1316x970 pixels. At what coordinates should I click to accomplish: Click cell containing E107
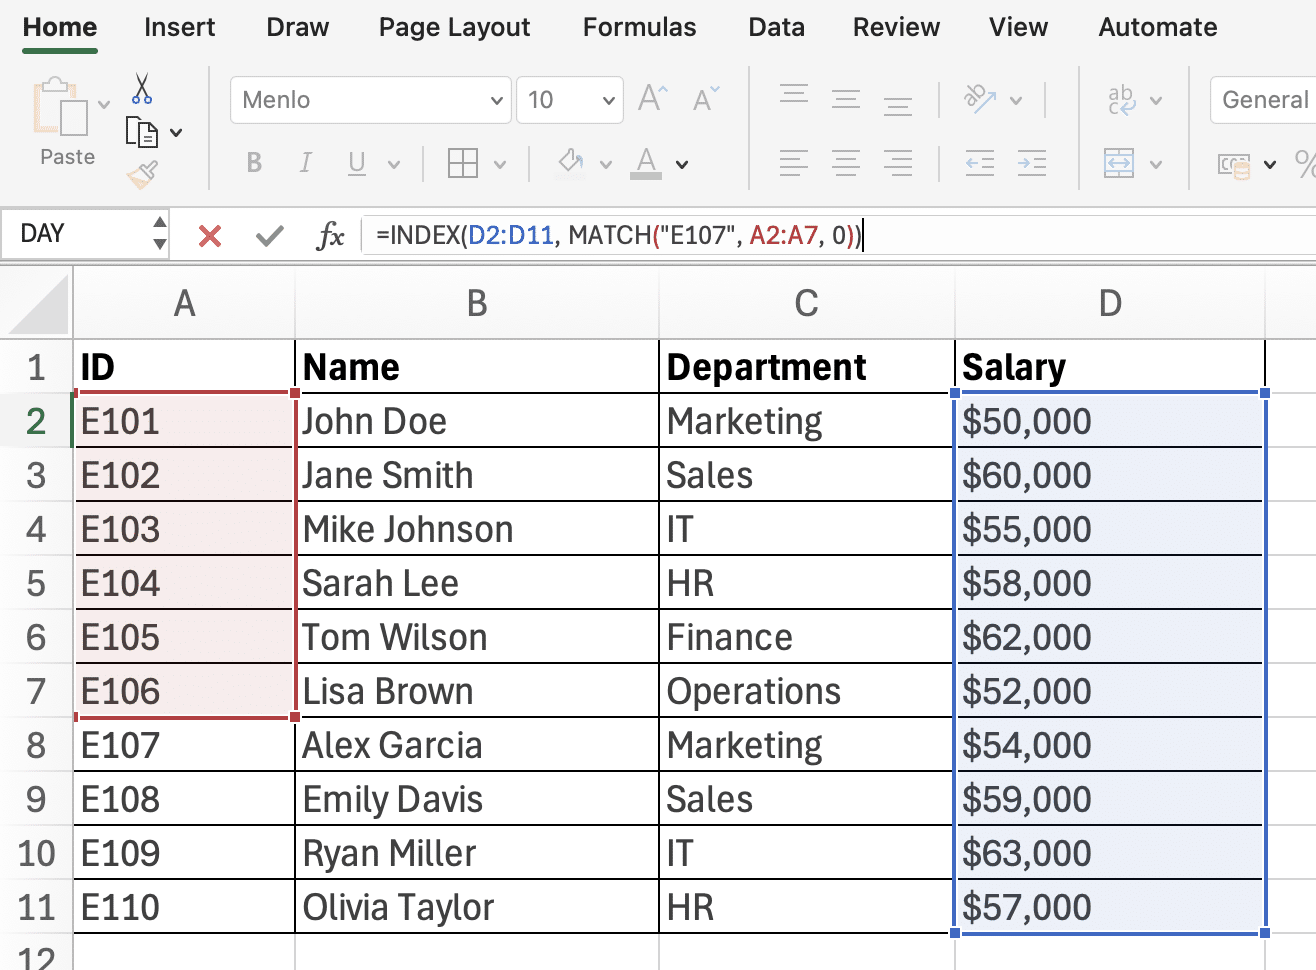tap(184, 745)
